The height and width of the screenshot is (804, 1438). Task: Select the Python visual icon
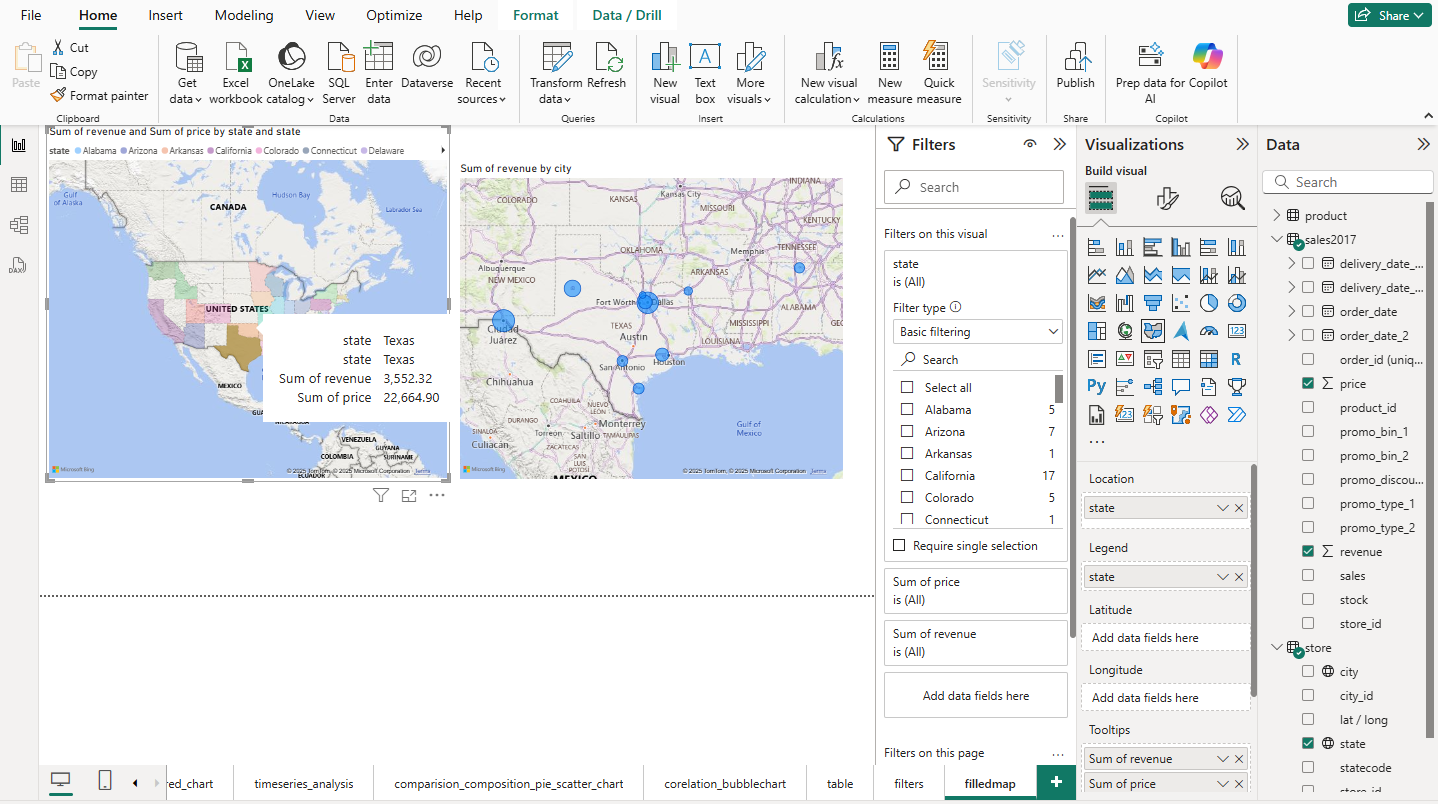click(x=1097, y=386)
